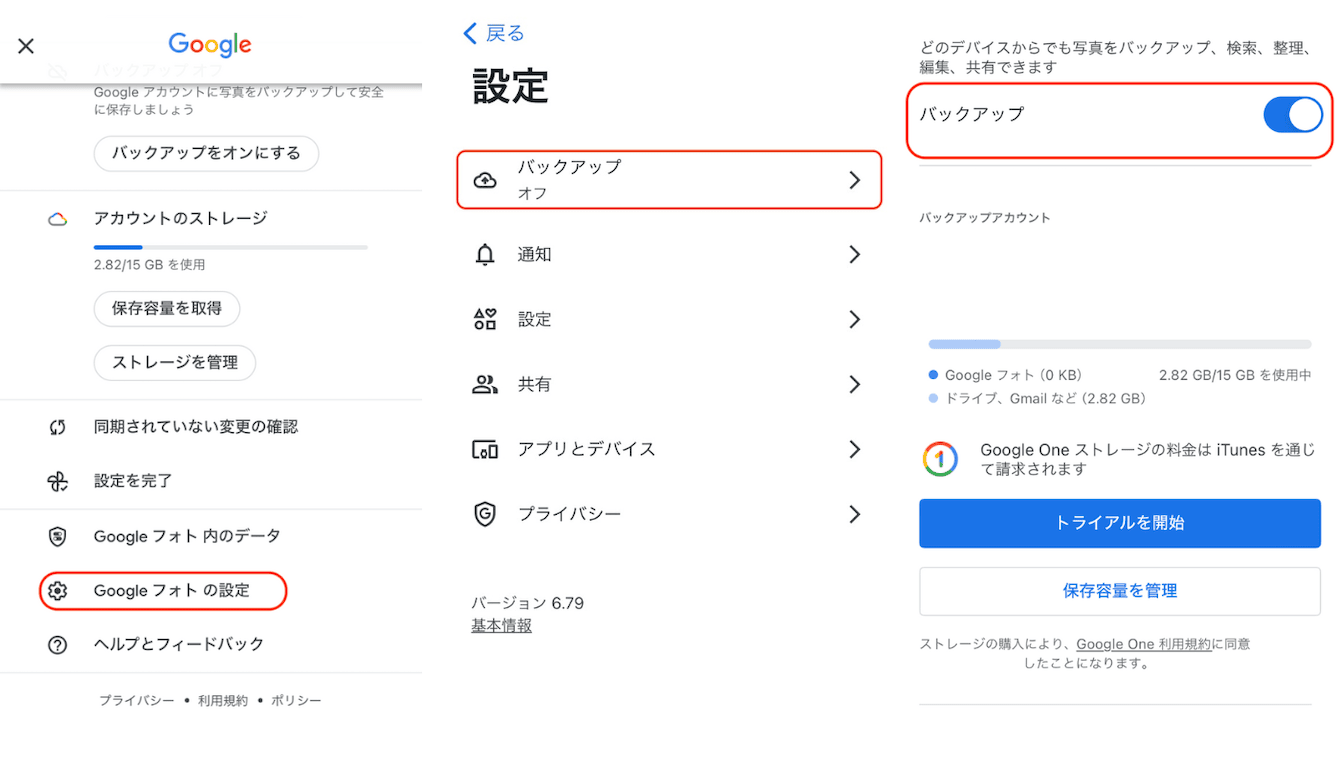Go back with the 戻る button
1340x766 pixels.
(x=494, y=34)
